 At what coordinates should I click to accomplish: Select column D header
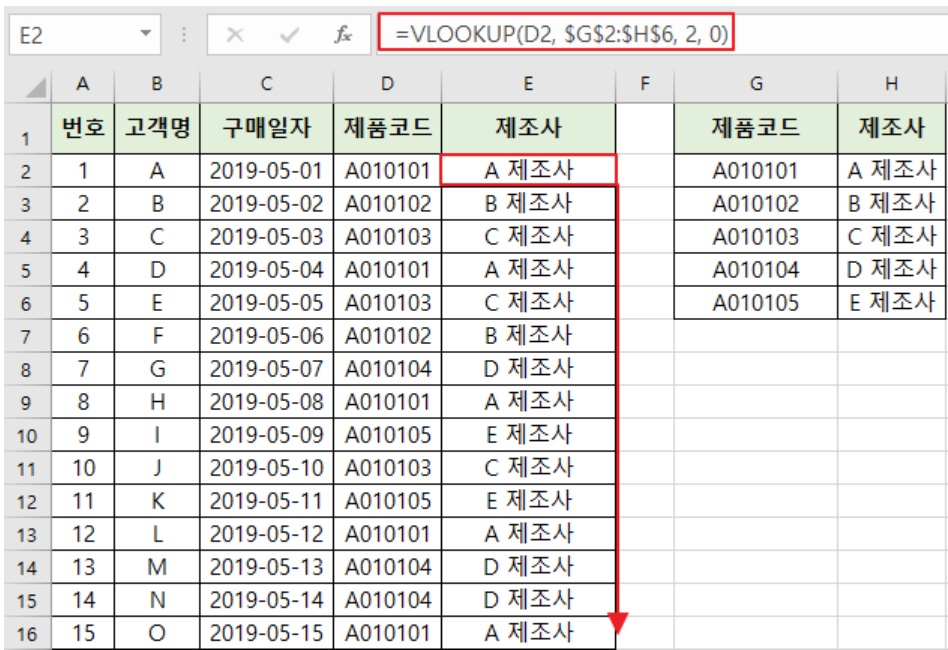point(387,84)
